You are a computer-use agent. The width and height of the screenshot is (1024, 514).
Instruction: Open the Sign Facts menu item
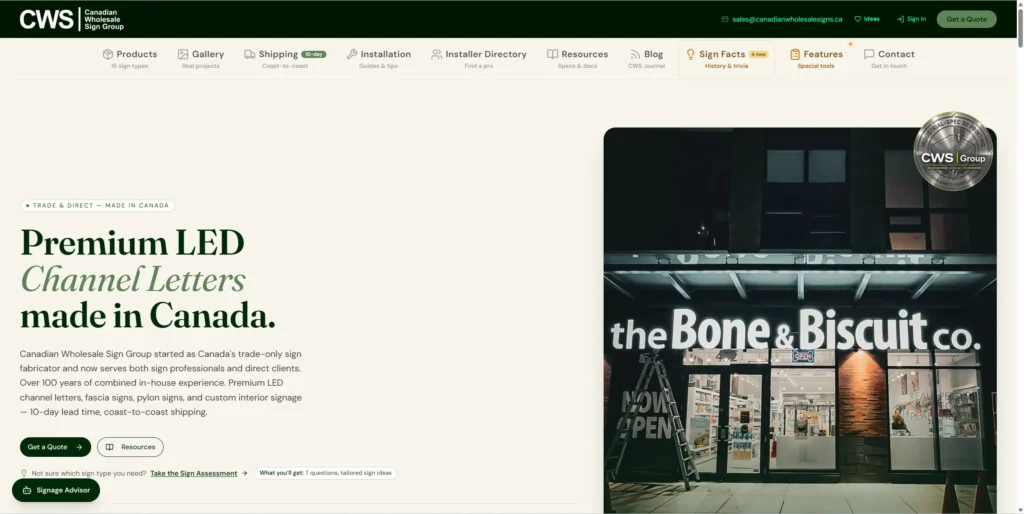pos(727,59)
